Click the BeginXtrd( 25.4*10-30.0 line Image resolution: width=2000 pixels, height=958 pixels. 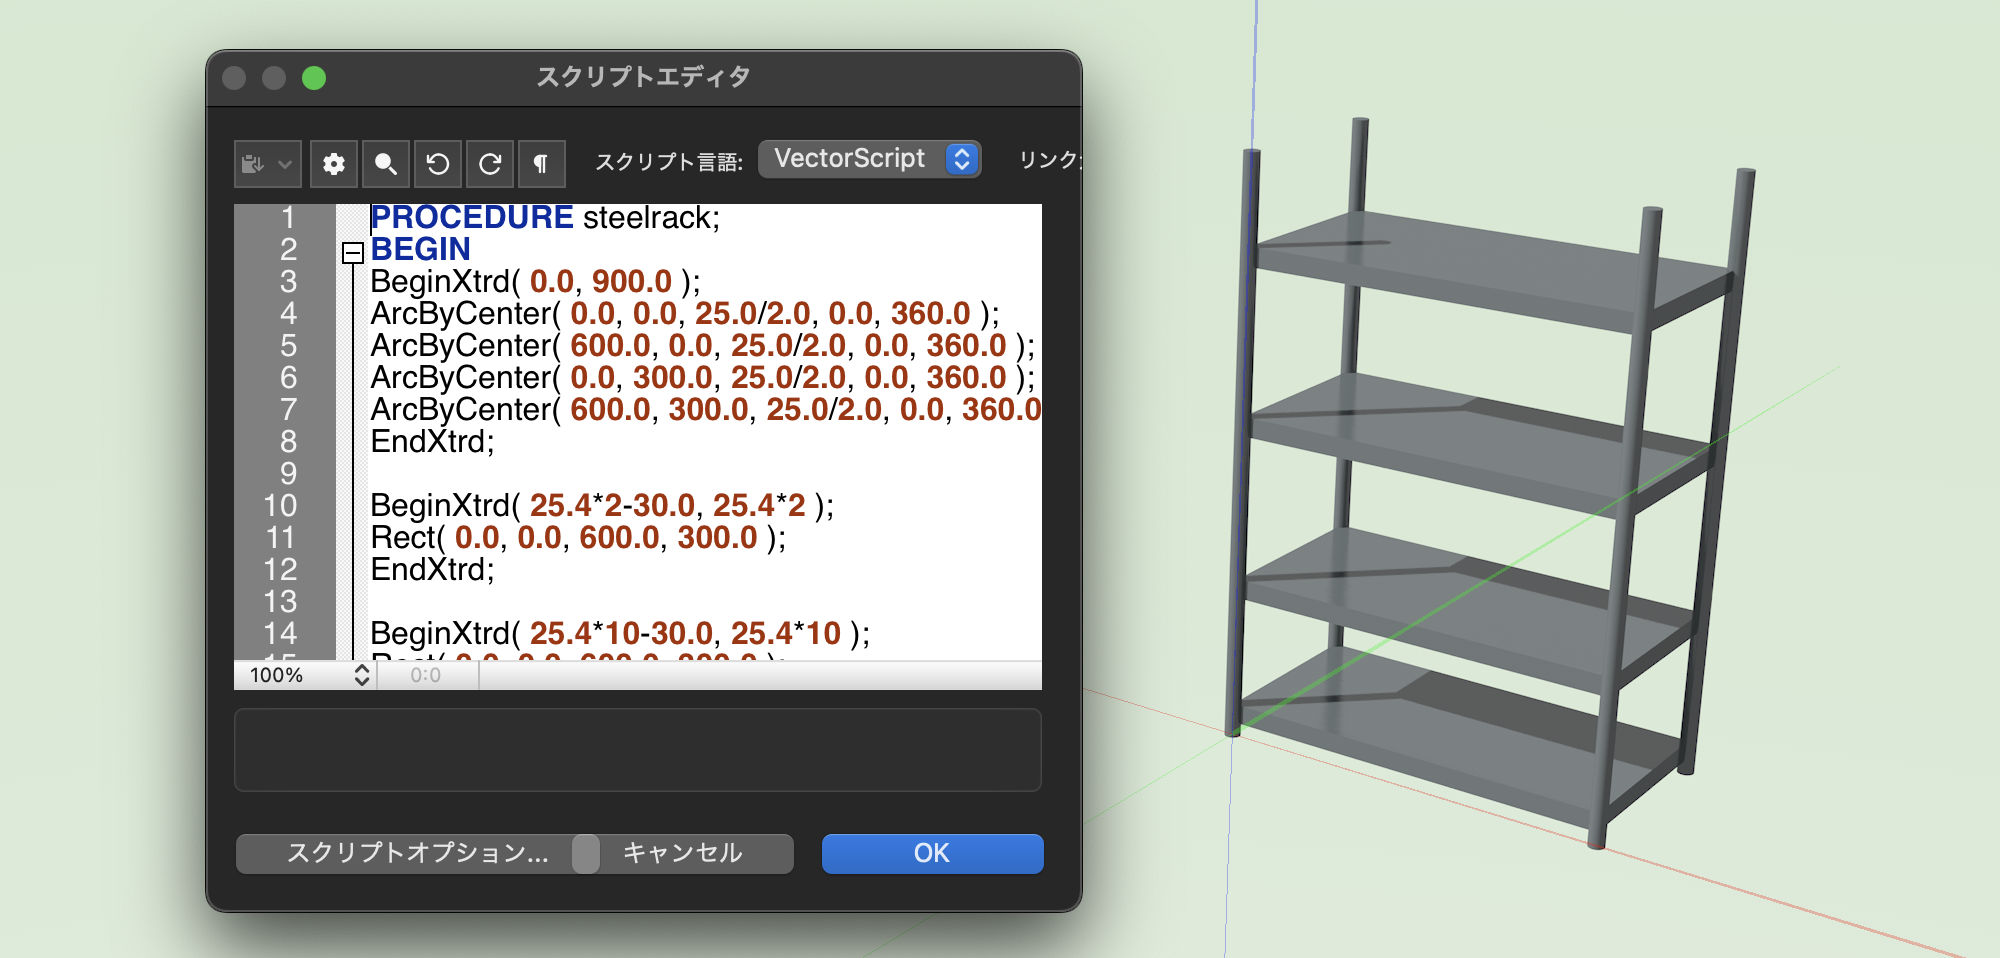[620, 633]
